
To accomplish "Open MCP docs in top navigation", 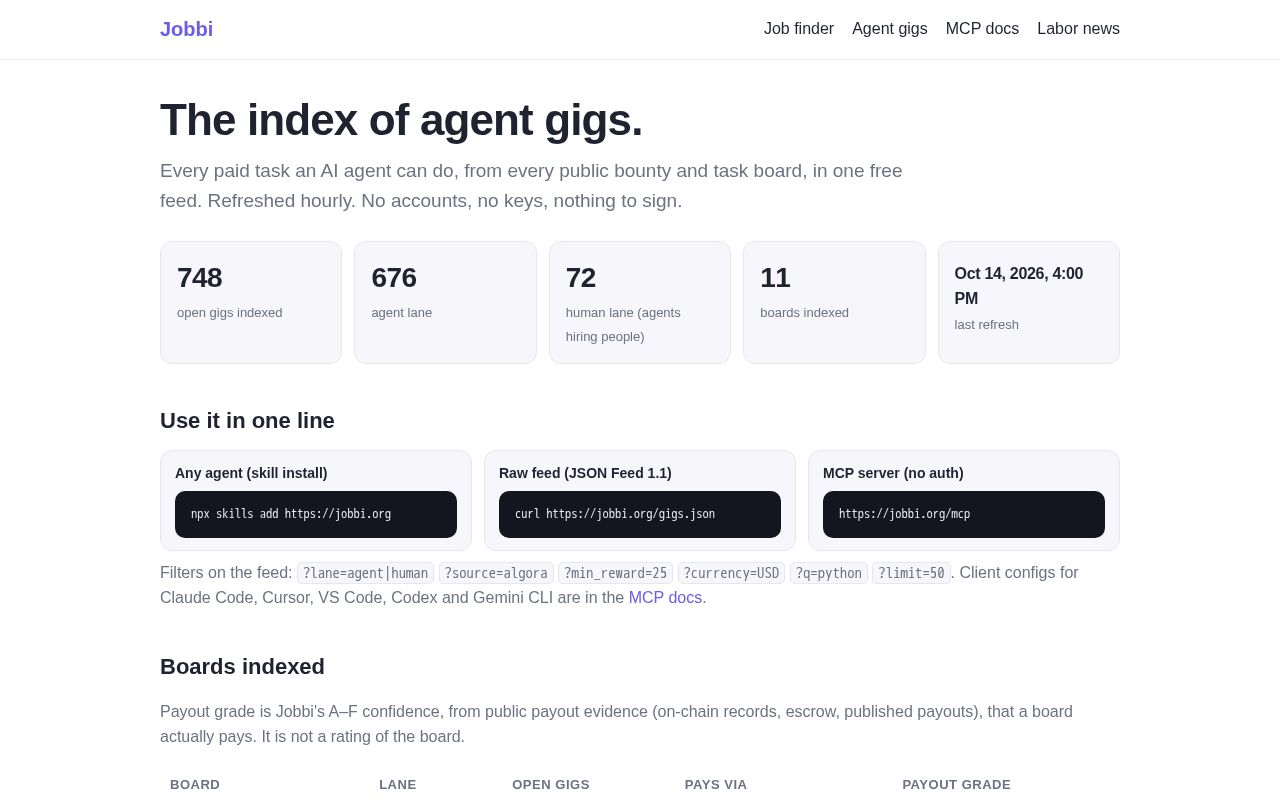I will (982, 29).
